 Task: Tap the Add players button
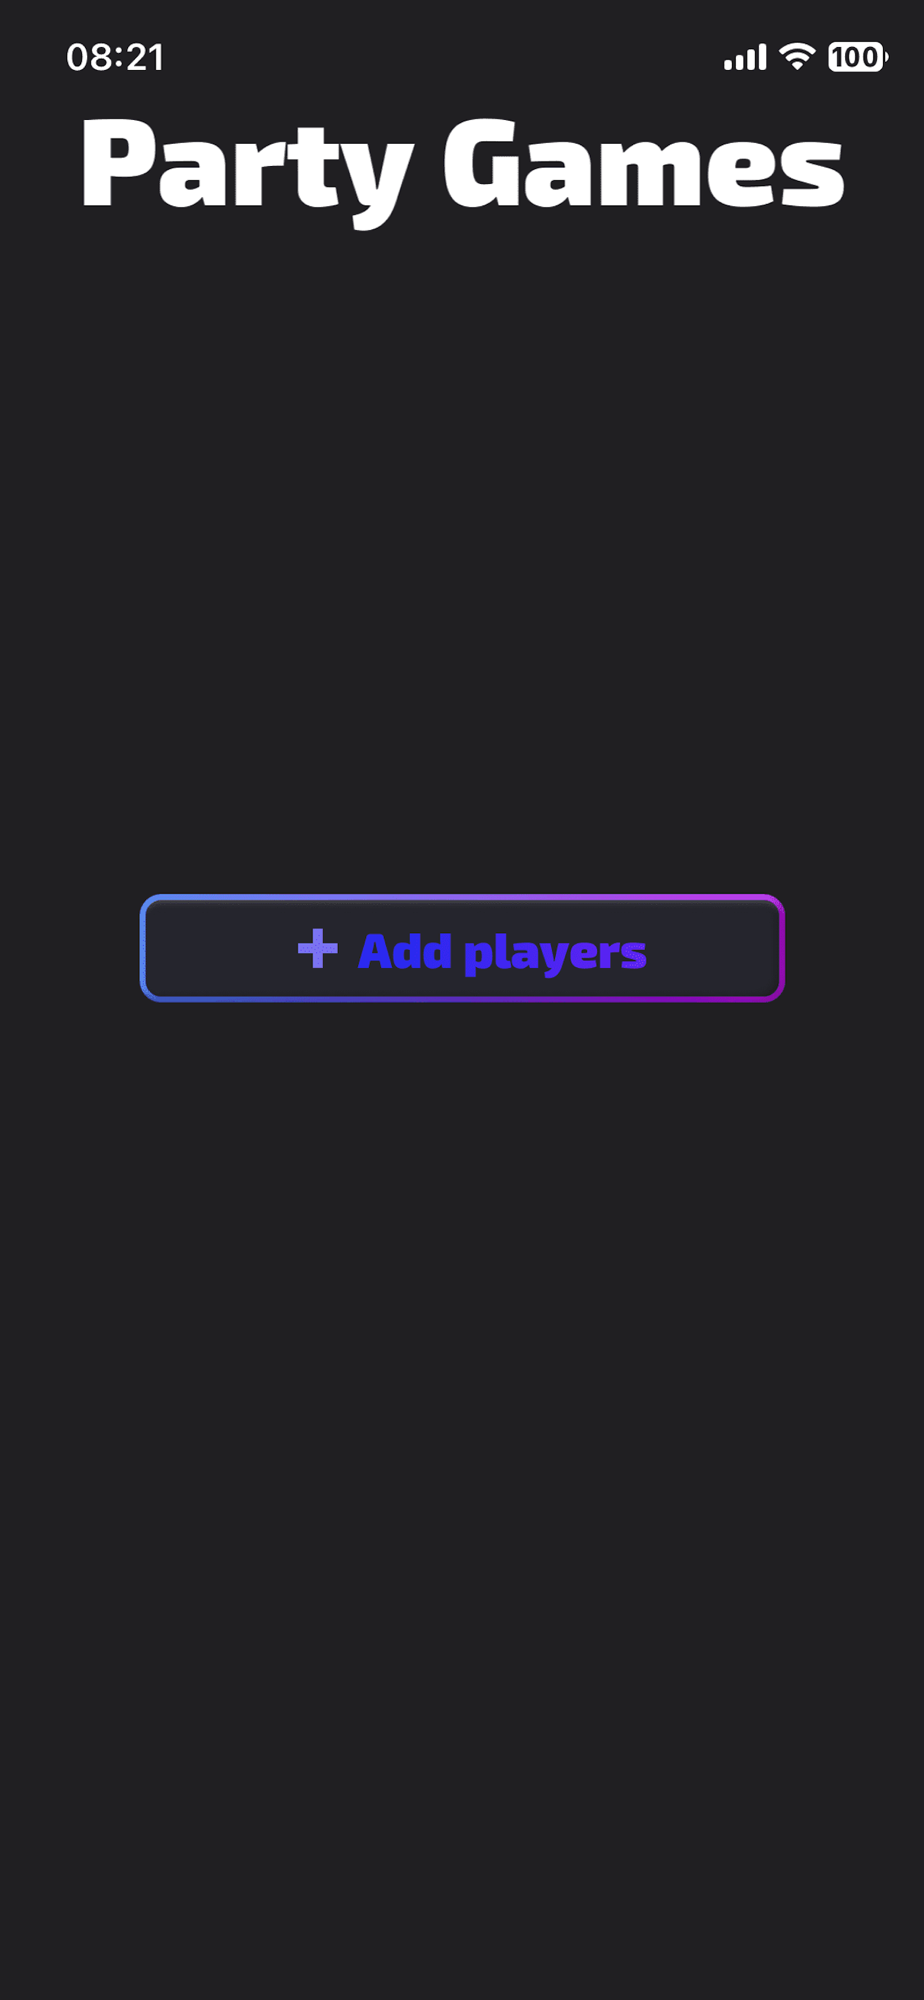[x=462, y=948]
